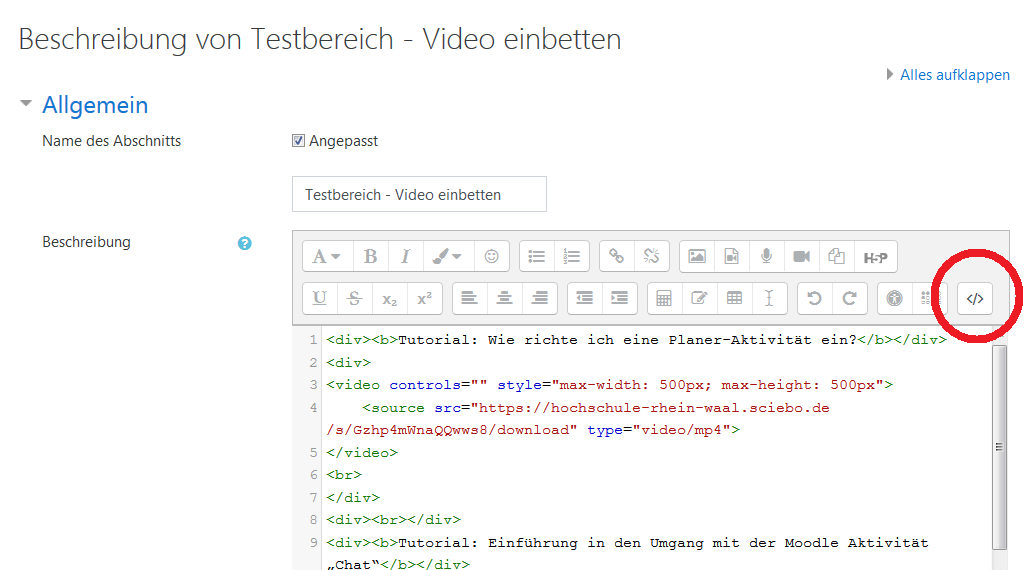This screenshot has width=1026, height=570.
Task: Toggle underline formatting
Action: coord(320,298)
